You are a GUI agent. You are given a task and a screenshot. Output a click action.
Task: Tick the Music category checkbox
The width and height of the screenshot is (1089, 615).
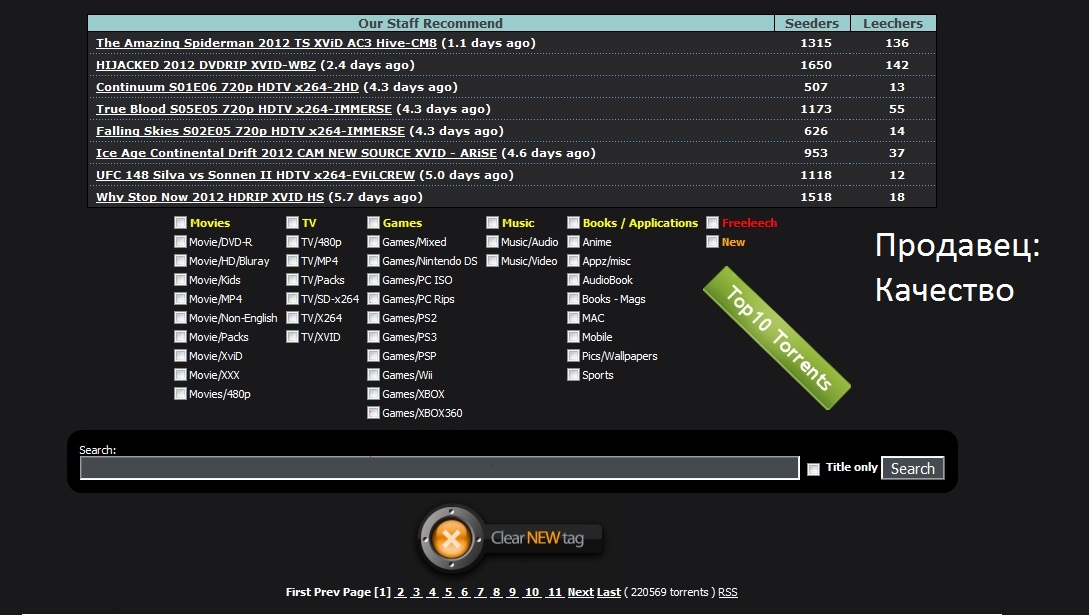492,223
